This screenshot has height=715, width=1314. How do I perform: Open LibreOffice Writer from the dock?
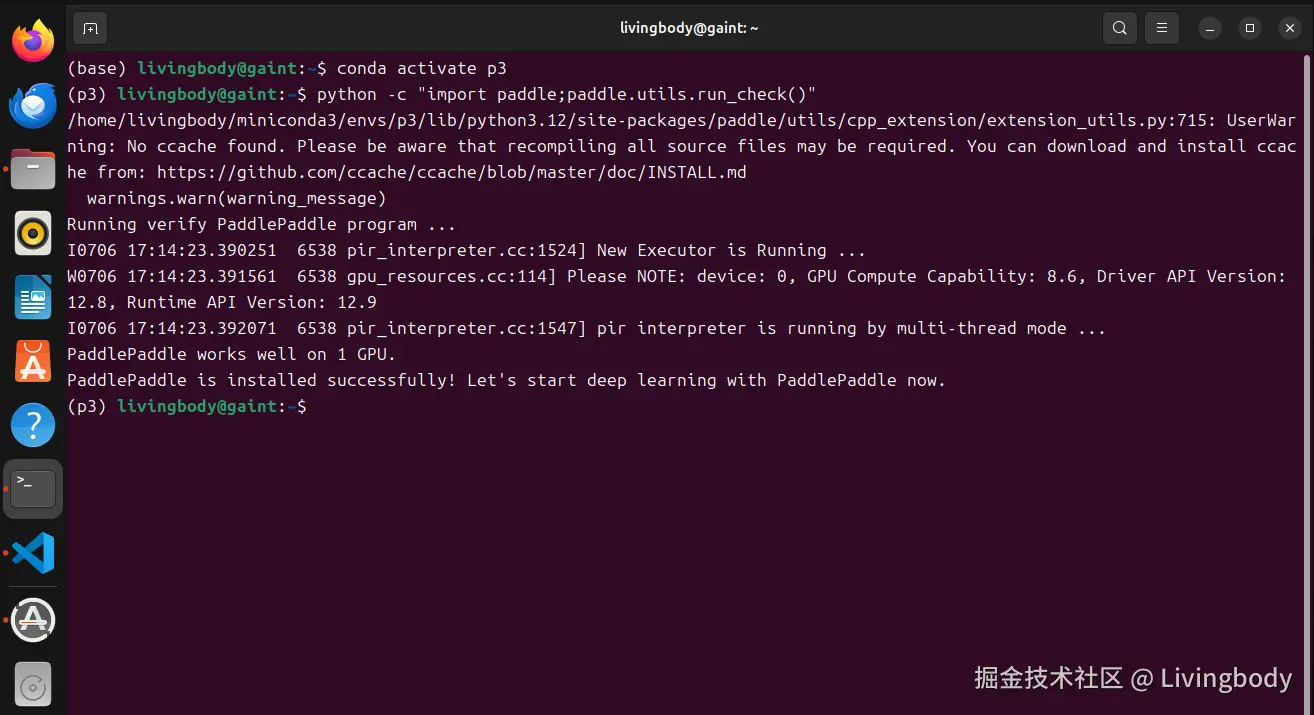coord(33,298)
